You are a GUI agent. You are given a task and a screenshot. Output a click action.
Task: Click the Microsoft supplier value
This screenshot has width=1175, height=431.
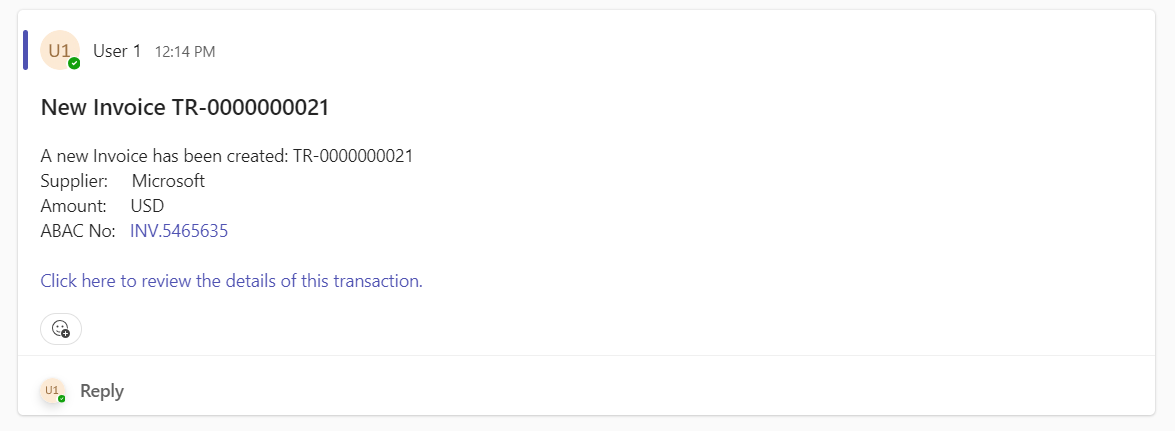[168, 181]
